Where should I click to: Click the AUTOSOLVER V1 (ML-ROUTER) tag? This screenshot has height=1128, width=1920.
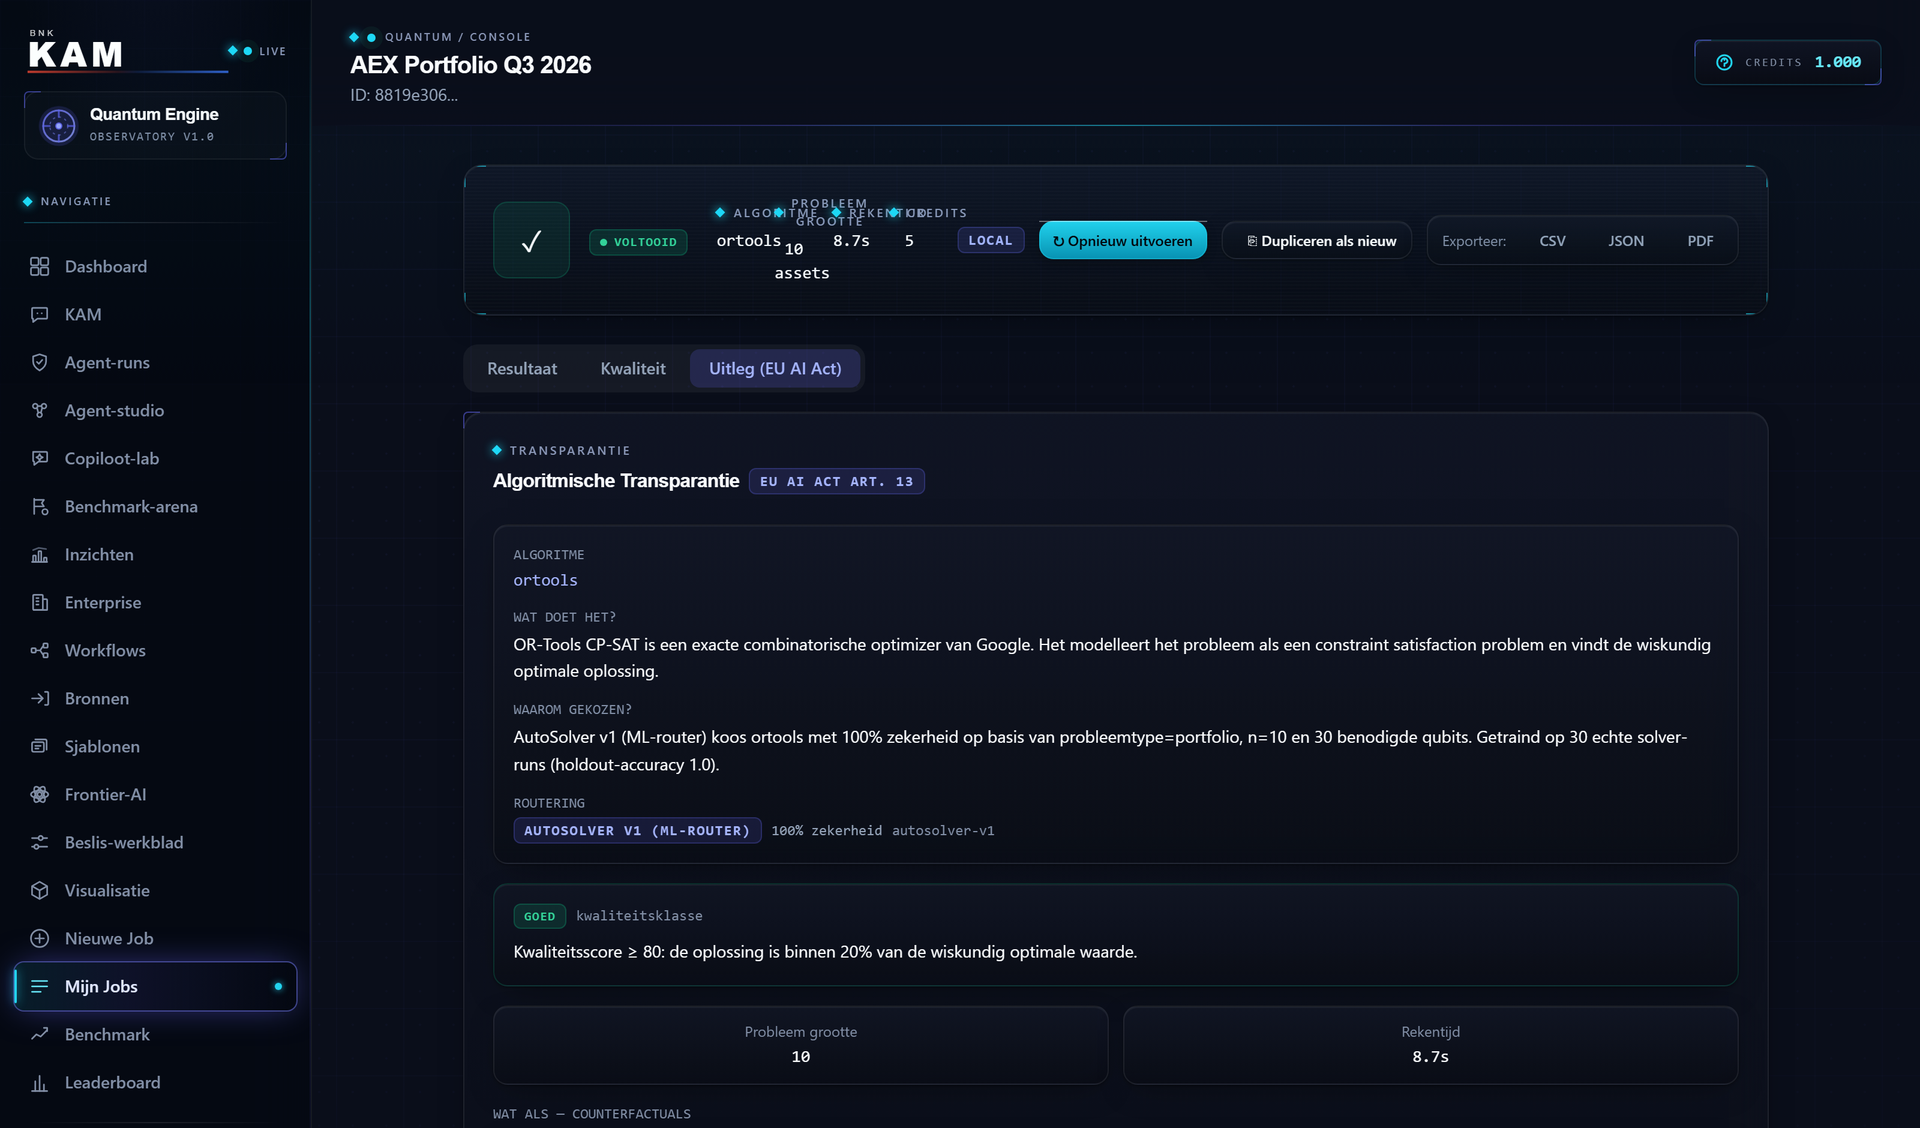pos(637,831)
